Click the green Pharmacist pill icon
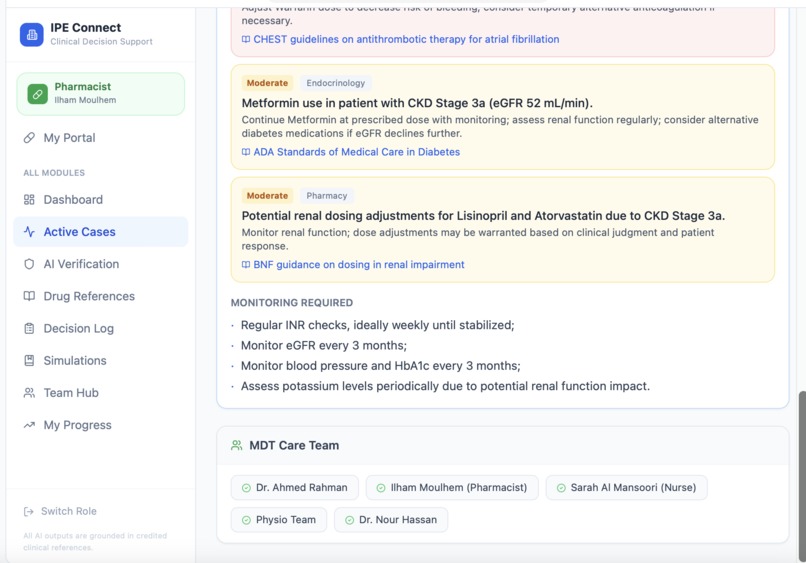806x563 pixels. [38, 94]
